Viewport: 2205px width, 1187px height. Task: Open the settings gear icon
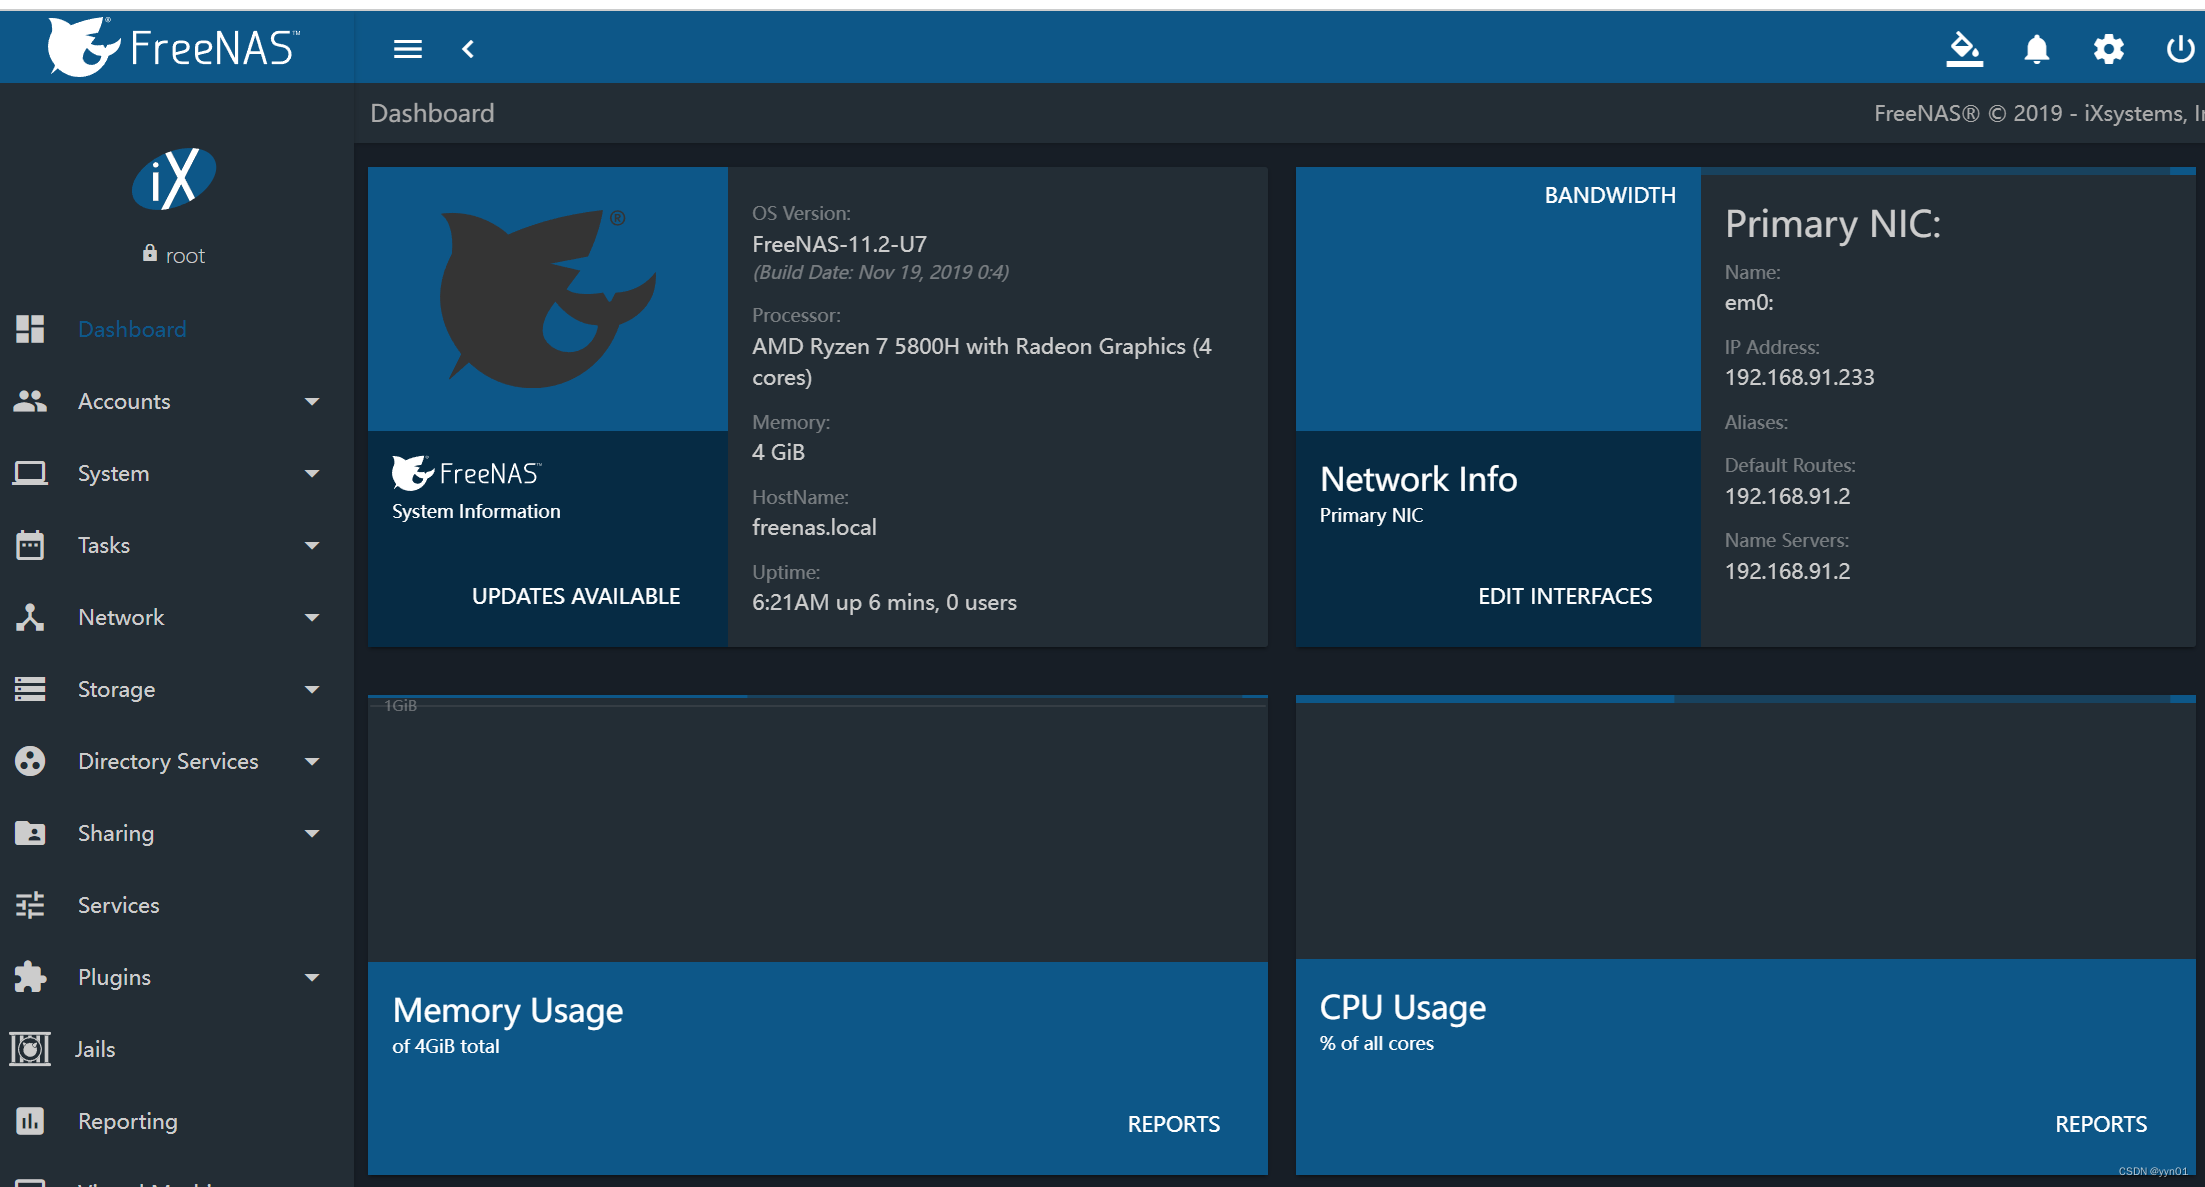(2108, 49)
